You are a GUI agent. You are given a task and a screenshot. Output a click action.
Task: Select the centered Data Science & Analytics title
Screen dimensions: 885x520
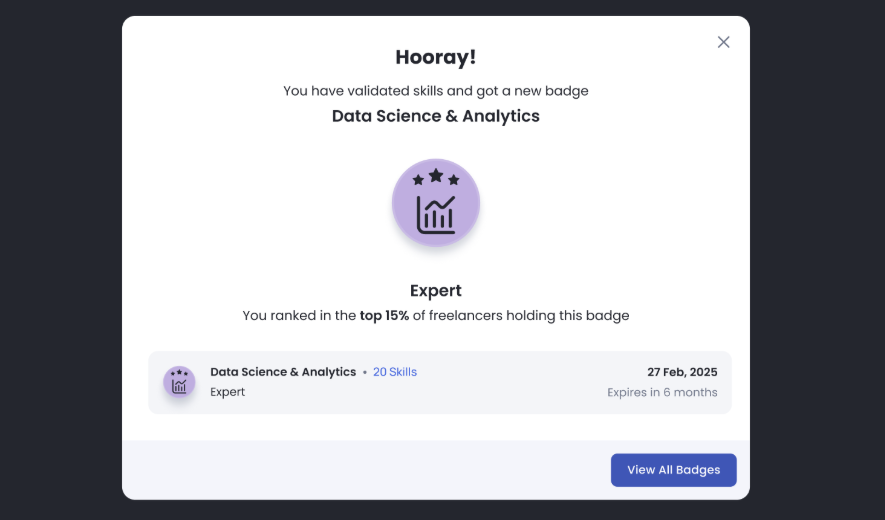[435, 116]
